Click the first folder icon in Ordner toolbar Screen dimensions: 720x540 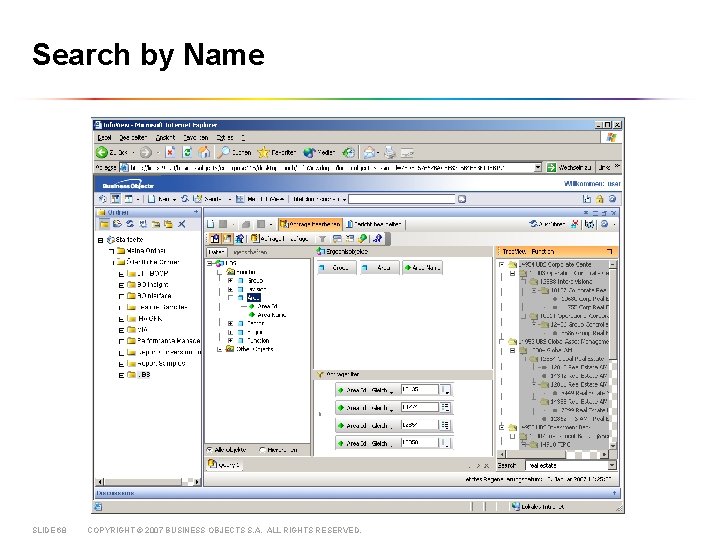point(105,224)
